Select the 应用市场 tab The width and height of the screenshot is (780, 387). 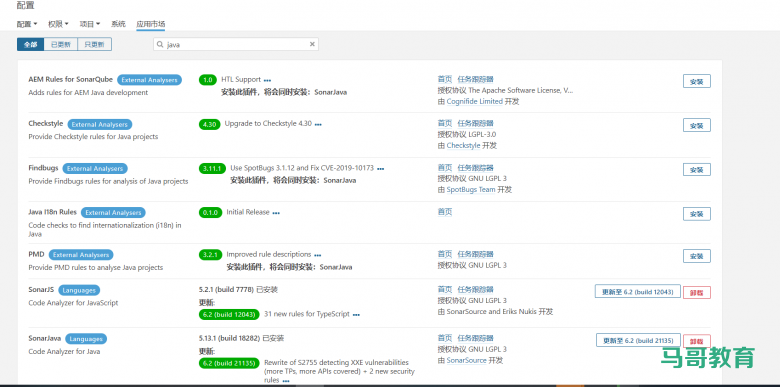tap(151, 24)
